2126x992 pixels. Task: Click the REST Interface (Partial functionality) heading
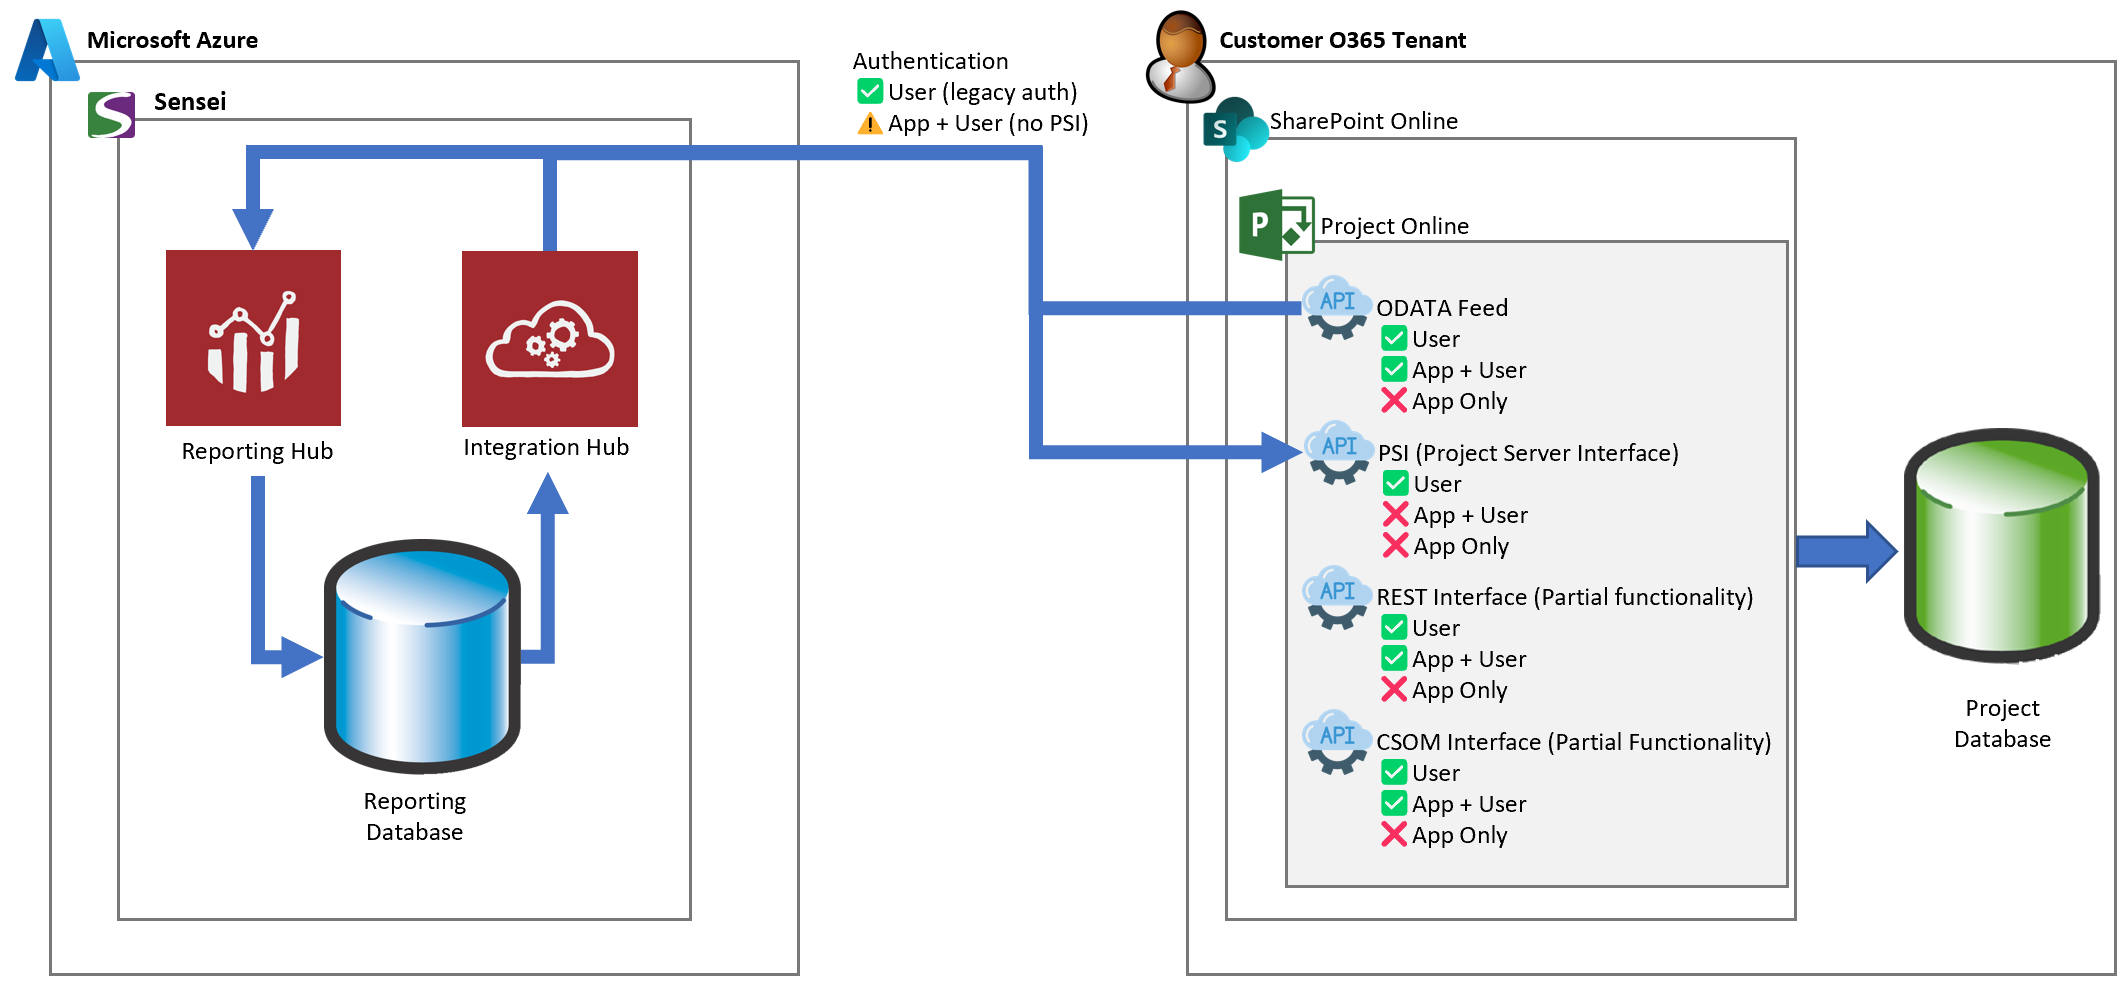pos(1564,597)
